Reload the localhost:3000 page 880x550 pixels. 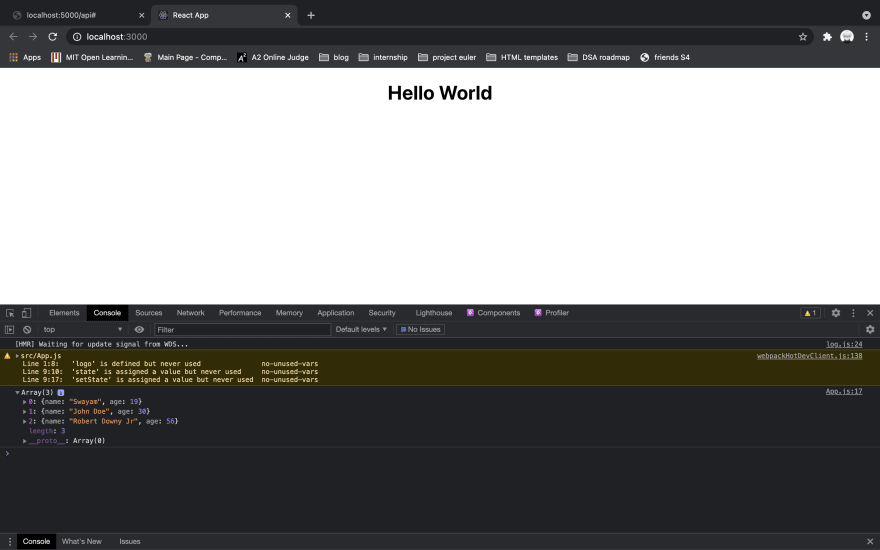point(53,36)
